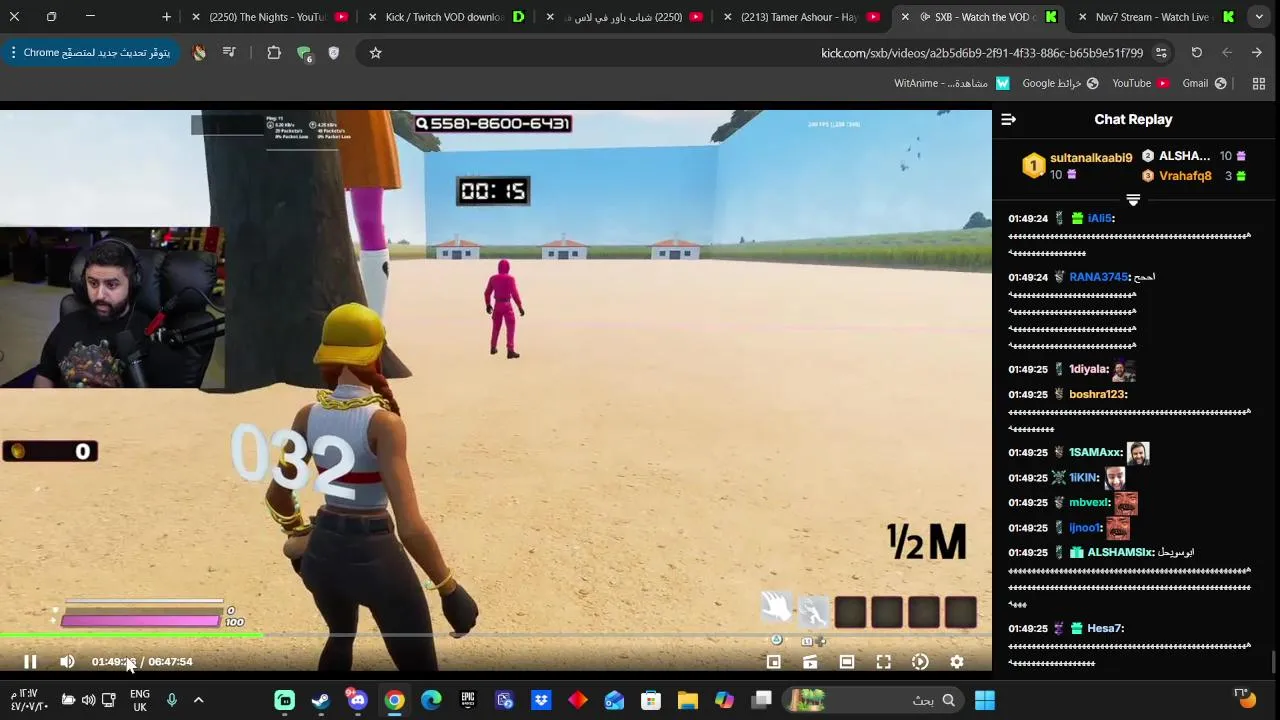The height and width of the screenshot is (720, 1280).
Task: Open the extension with badge 6
Action: [304, 54]
